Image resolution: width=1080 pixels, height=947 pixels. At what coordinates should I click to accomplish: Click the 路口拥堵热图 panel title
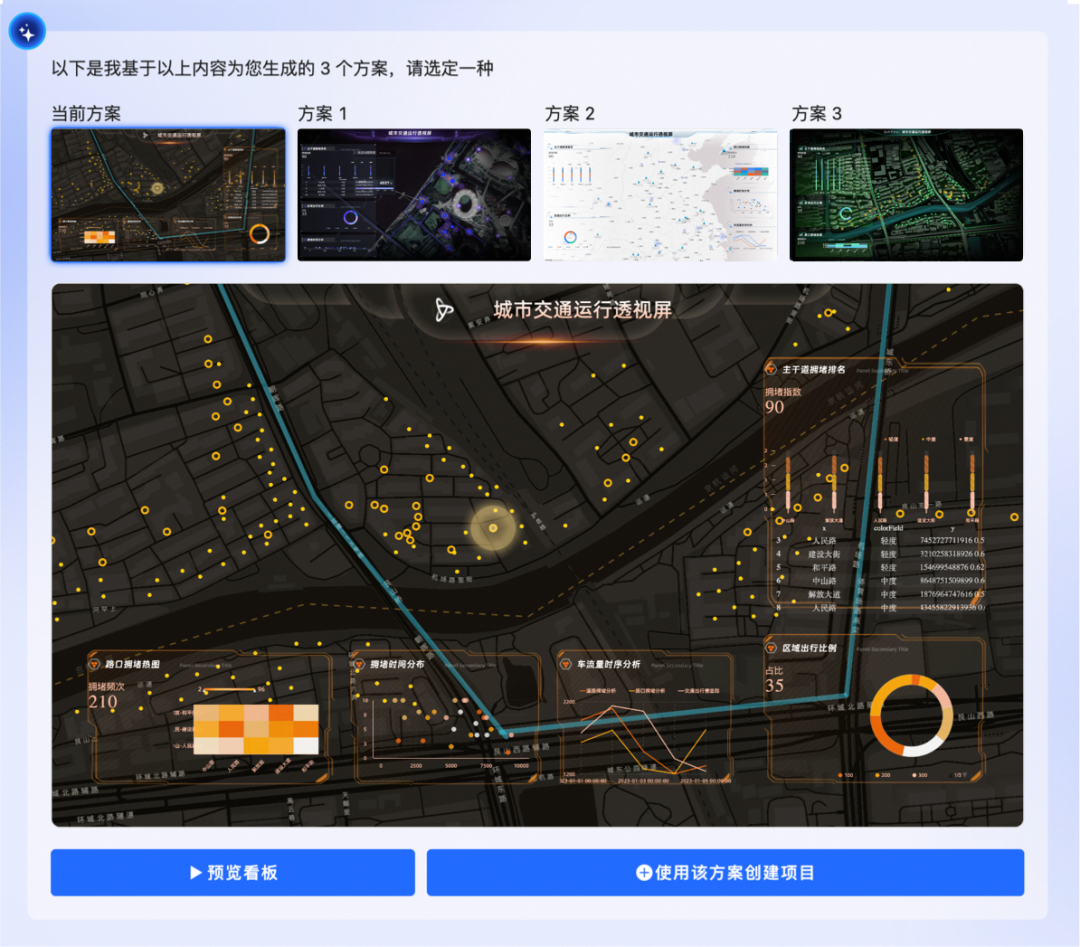point(132,664)
